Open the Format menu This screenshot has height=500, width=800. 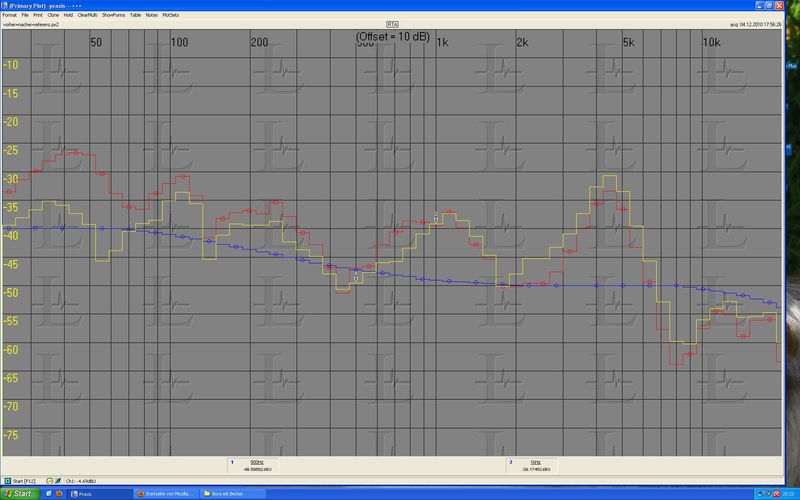point(9,15)
